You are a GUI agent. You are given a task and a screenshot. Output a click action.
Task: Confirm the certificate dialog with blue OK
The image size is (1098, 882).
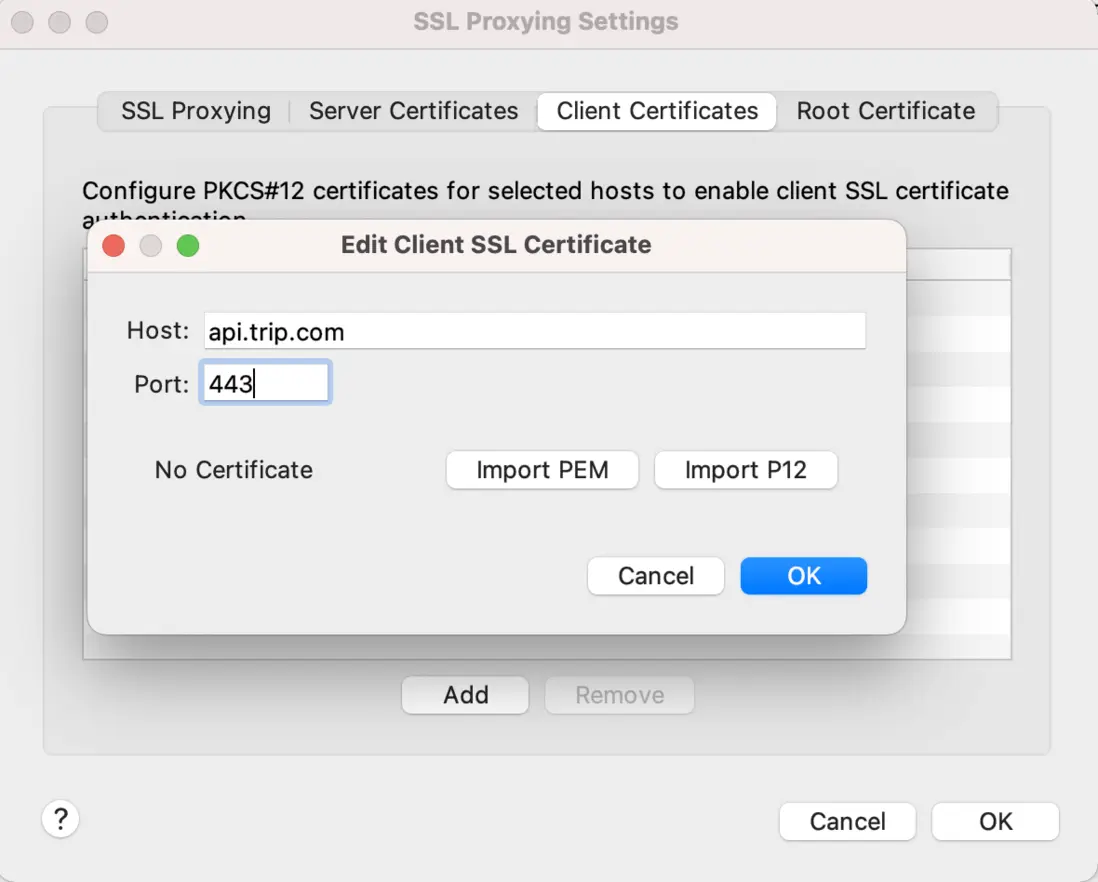point(803,576)
